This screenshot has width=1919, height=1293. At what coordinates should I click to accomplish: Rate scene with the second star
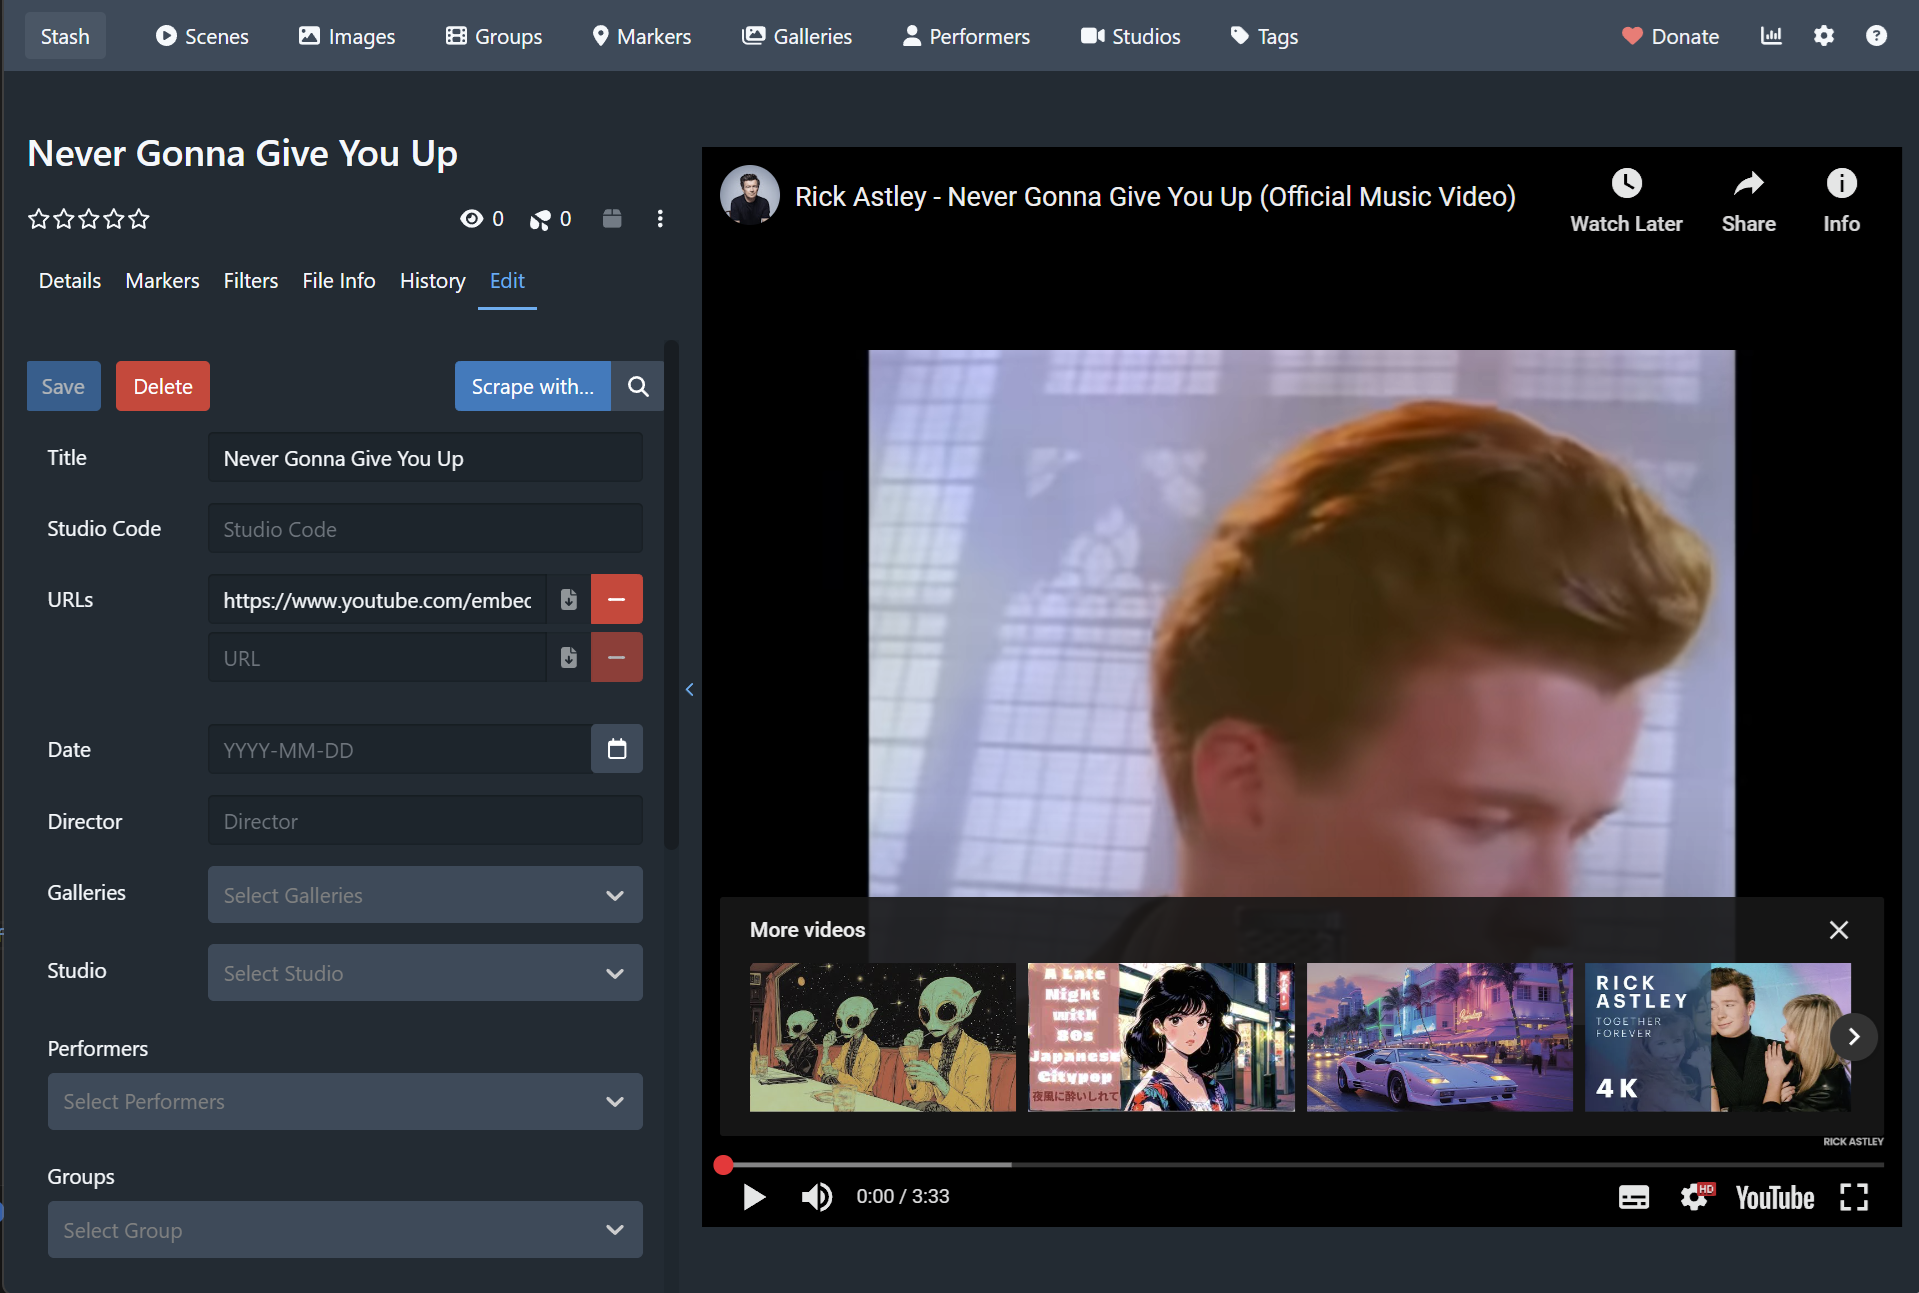(x=64, y=218)
